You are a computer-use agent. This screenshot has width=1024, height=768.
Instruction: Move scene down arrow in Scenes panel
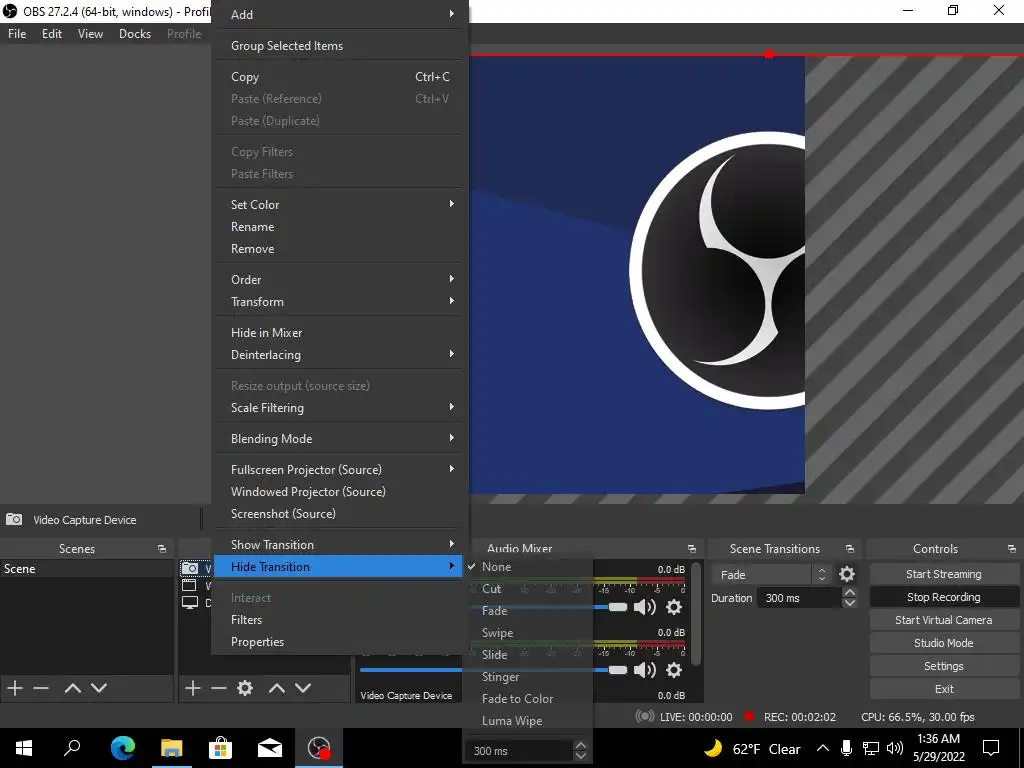coord(99,688)
